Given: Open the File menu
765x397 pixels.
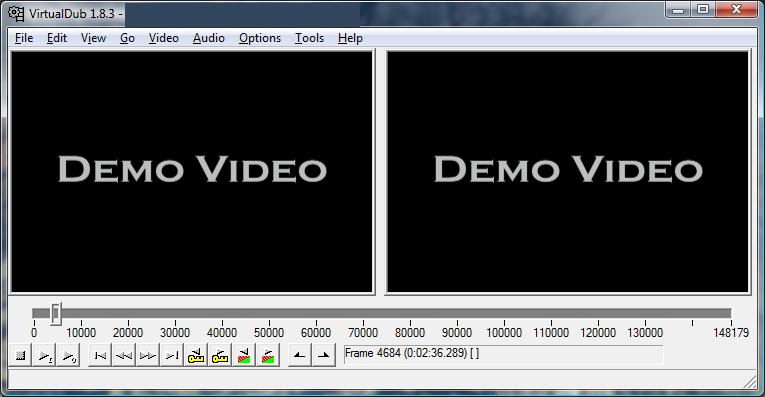Looking at the screenshot, I should (24, 38).
